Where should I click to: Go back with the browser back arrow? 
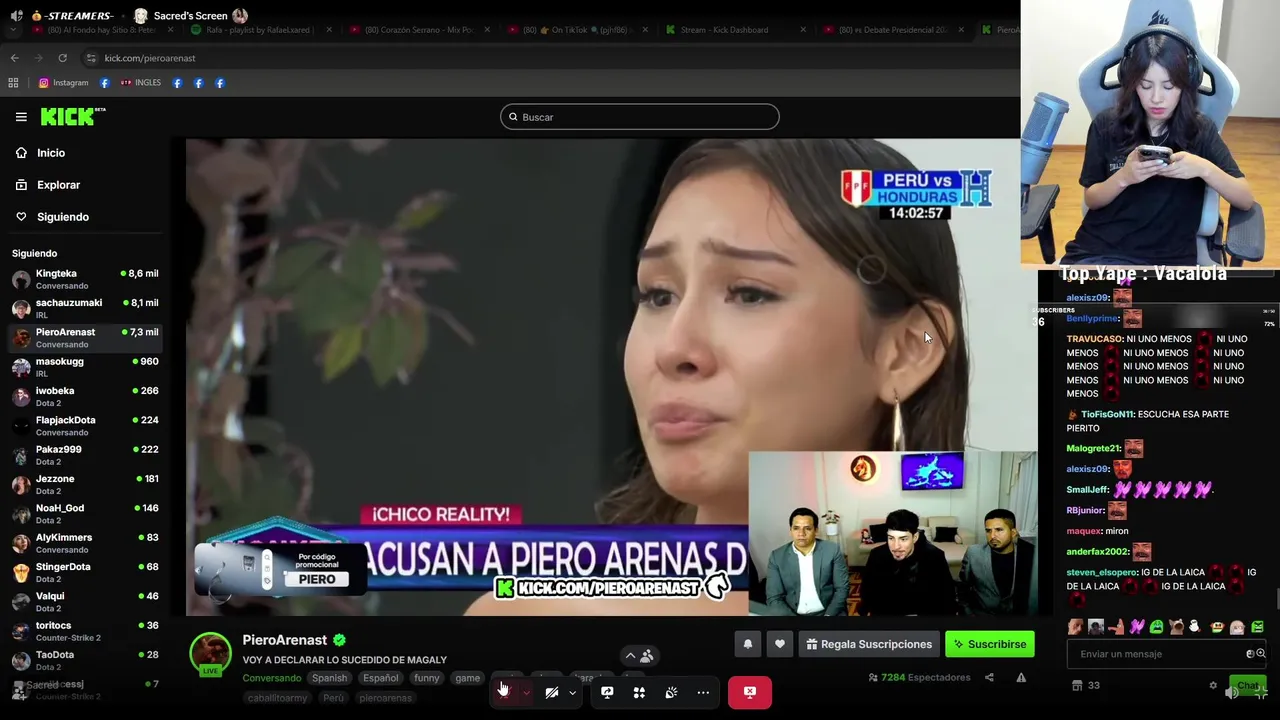pos(15,58)
